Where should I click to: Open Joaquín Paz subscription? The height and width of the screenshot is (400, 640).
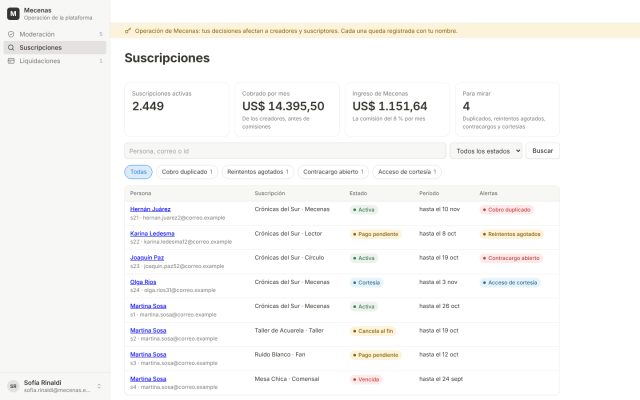pos(147,258)
